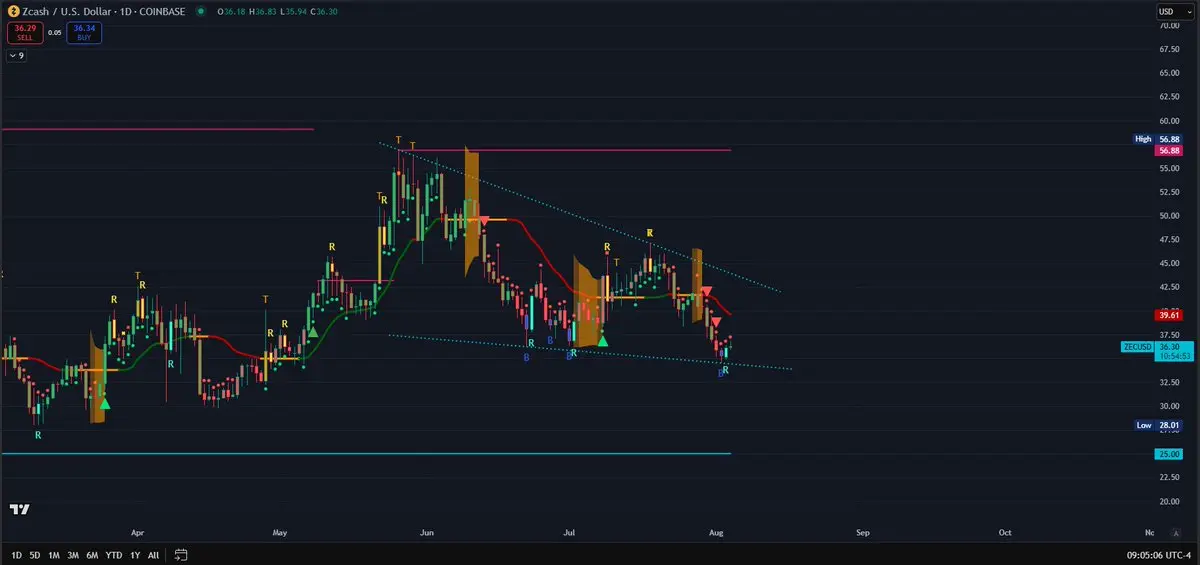
Task: Select the 1D date range
Action: (x=16, y=554)
